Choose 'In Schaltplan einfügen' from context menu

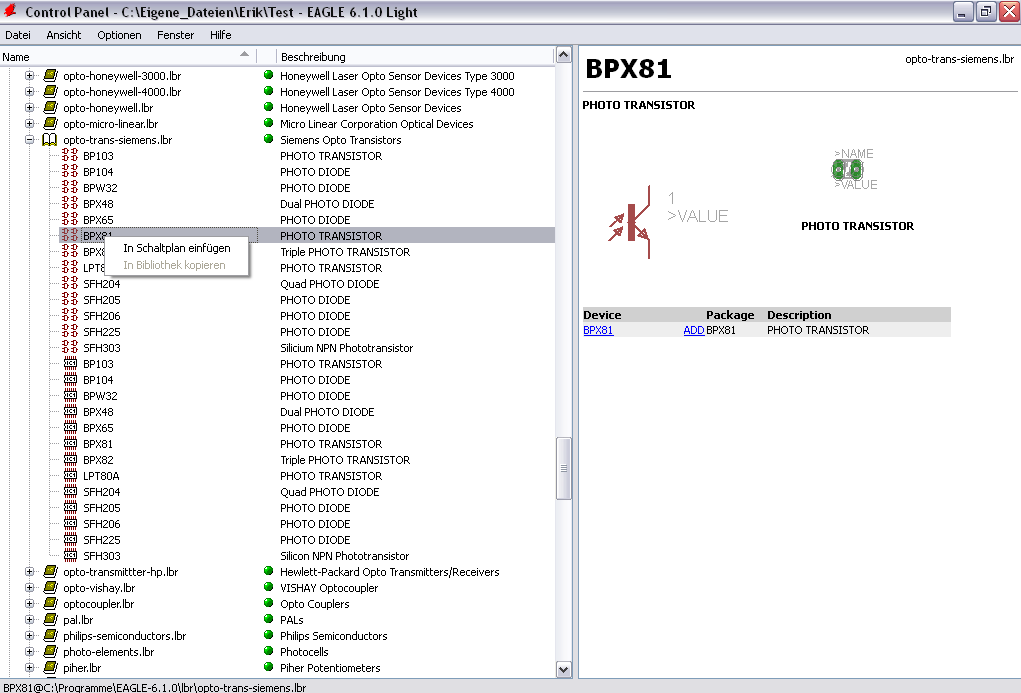click(x=176, y=248)
